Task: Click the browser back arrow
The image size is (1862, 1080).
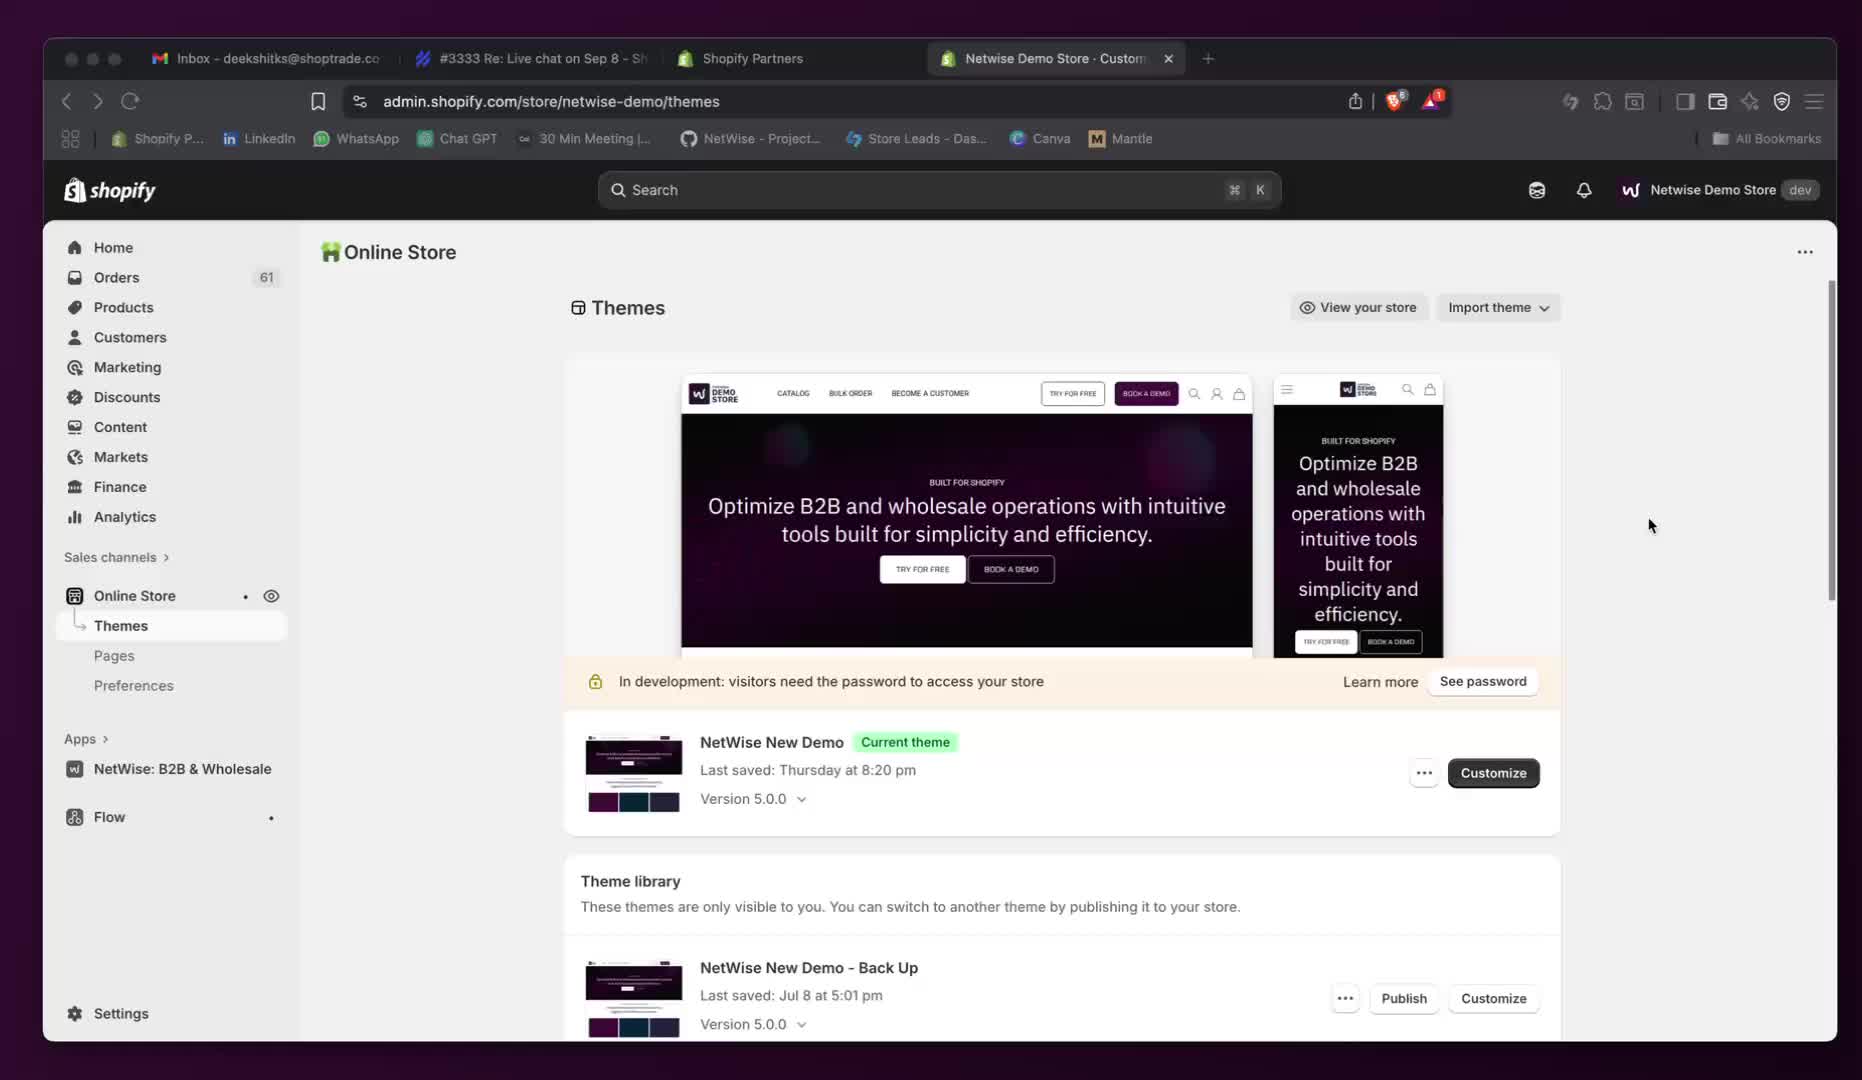Action: 67,101
